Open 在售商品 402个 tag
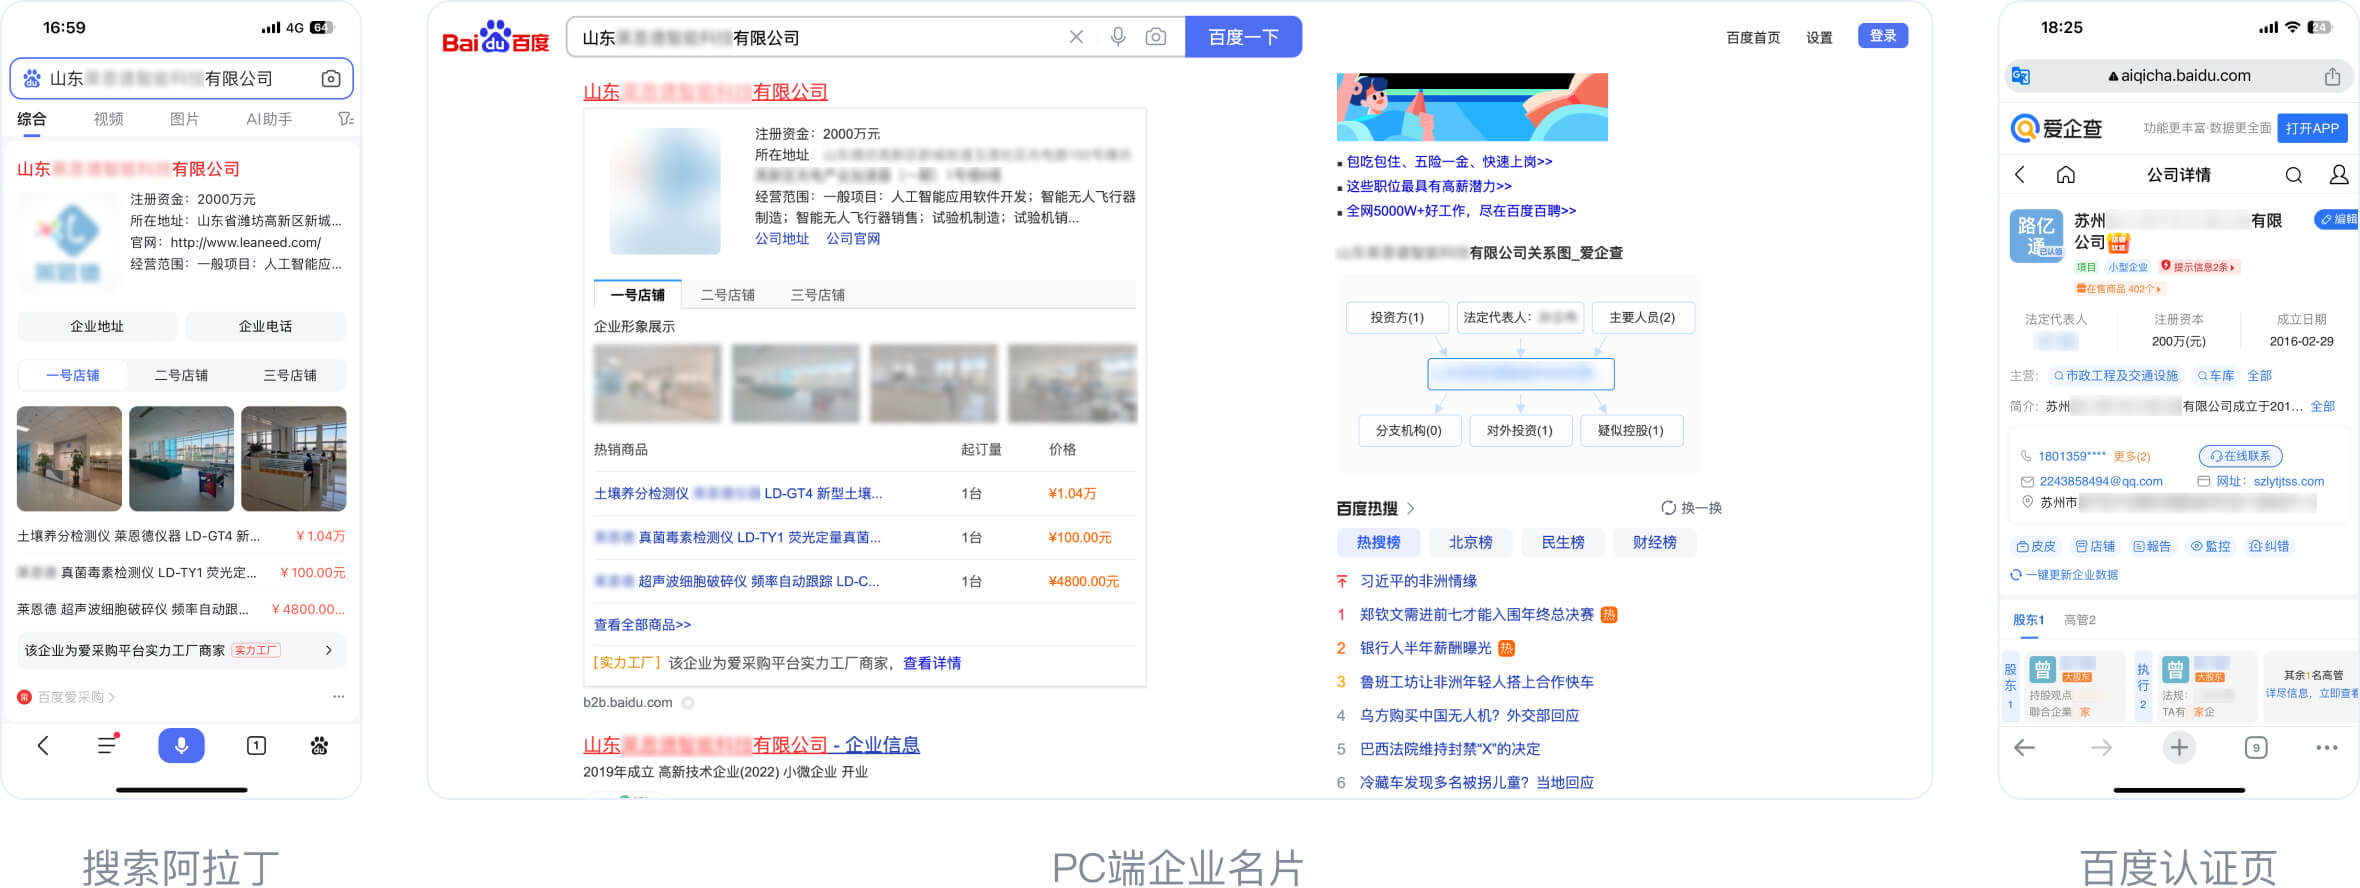Screen dimensions: 2360x888 (x=2119, y=289)
